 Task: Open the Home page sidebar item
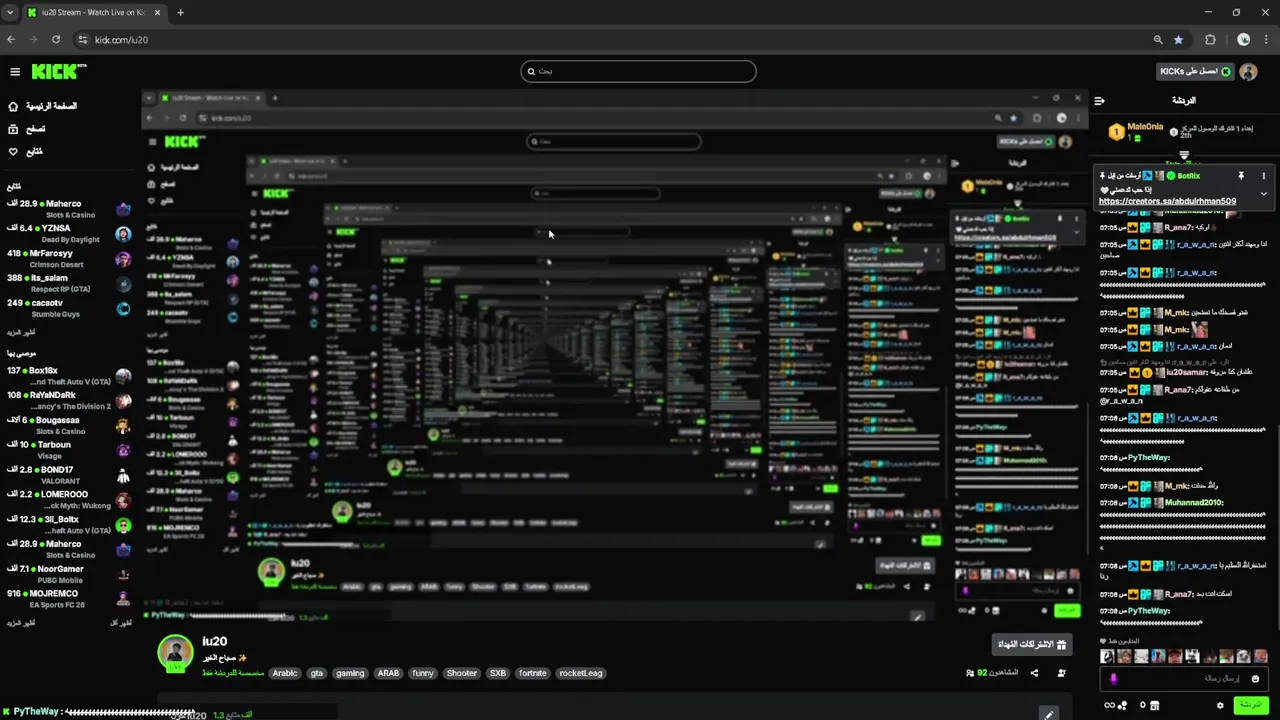click(43, 106)
